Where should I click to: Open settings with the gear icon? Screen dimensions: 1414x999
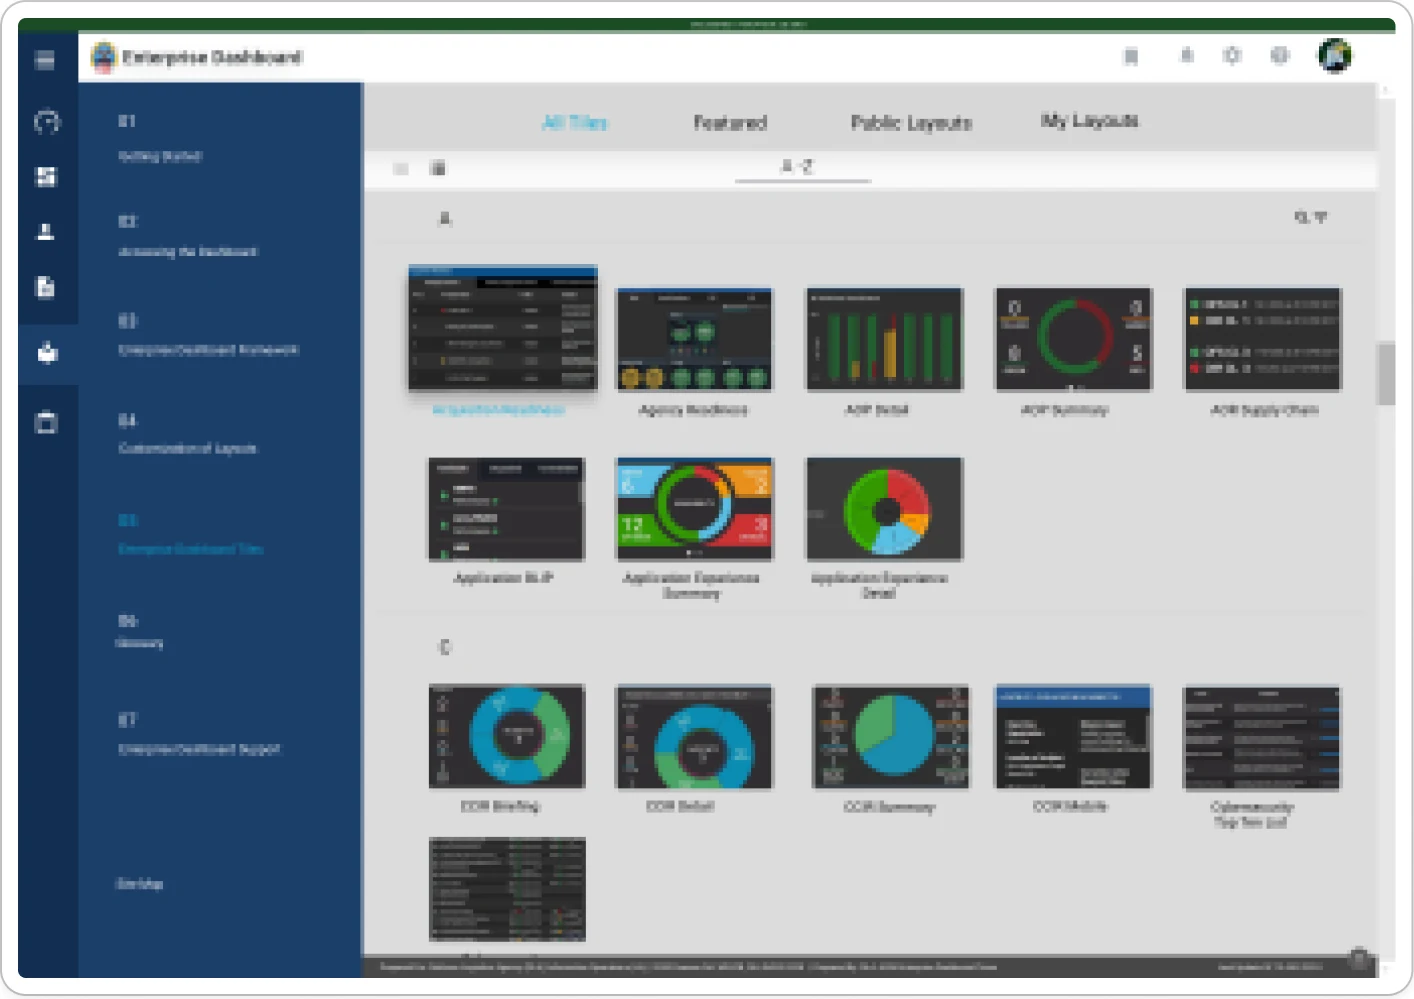(1232, 56)
